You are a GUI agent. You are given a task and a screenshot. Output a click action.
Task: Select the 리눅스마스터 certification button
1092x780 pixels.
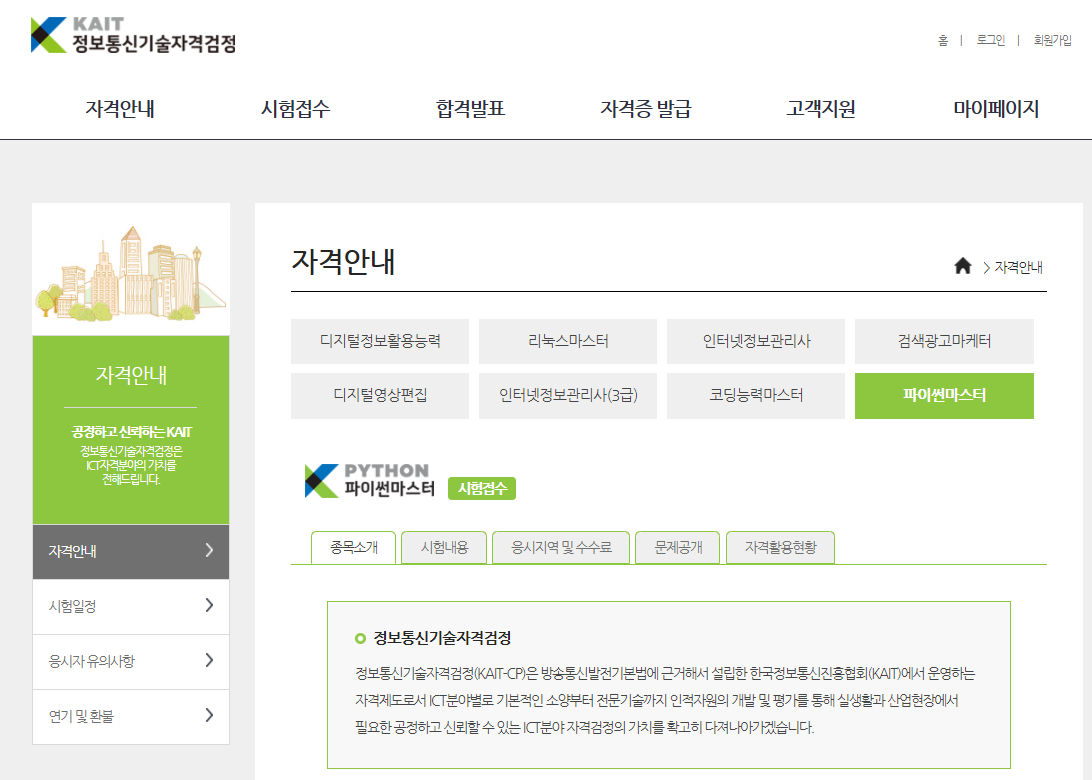pos(568,341)
